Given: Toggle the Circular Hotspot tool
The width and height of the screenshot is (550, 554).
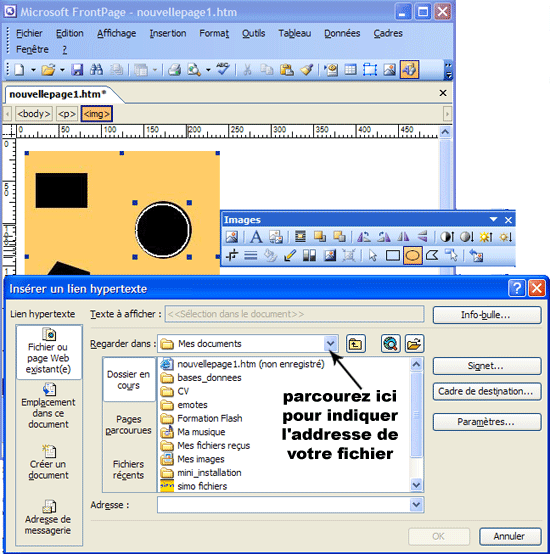Looking at the screenshot, I should tap(412, 255).
